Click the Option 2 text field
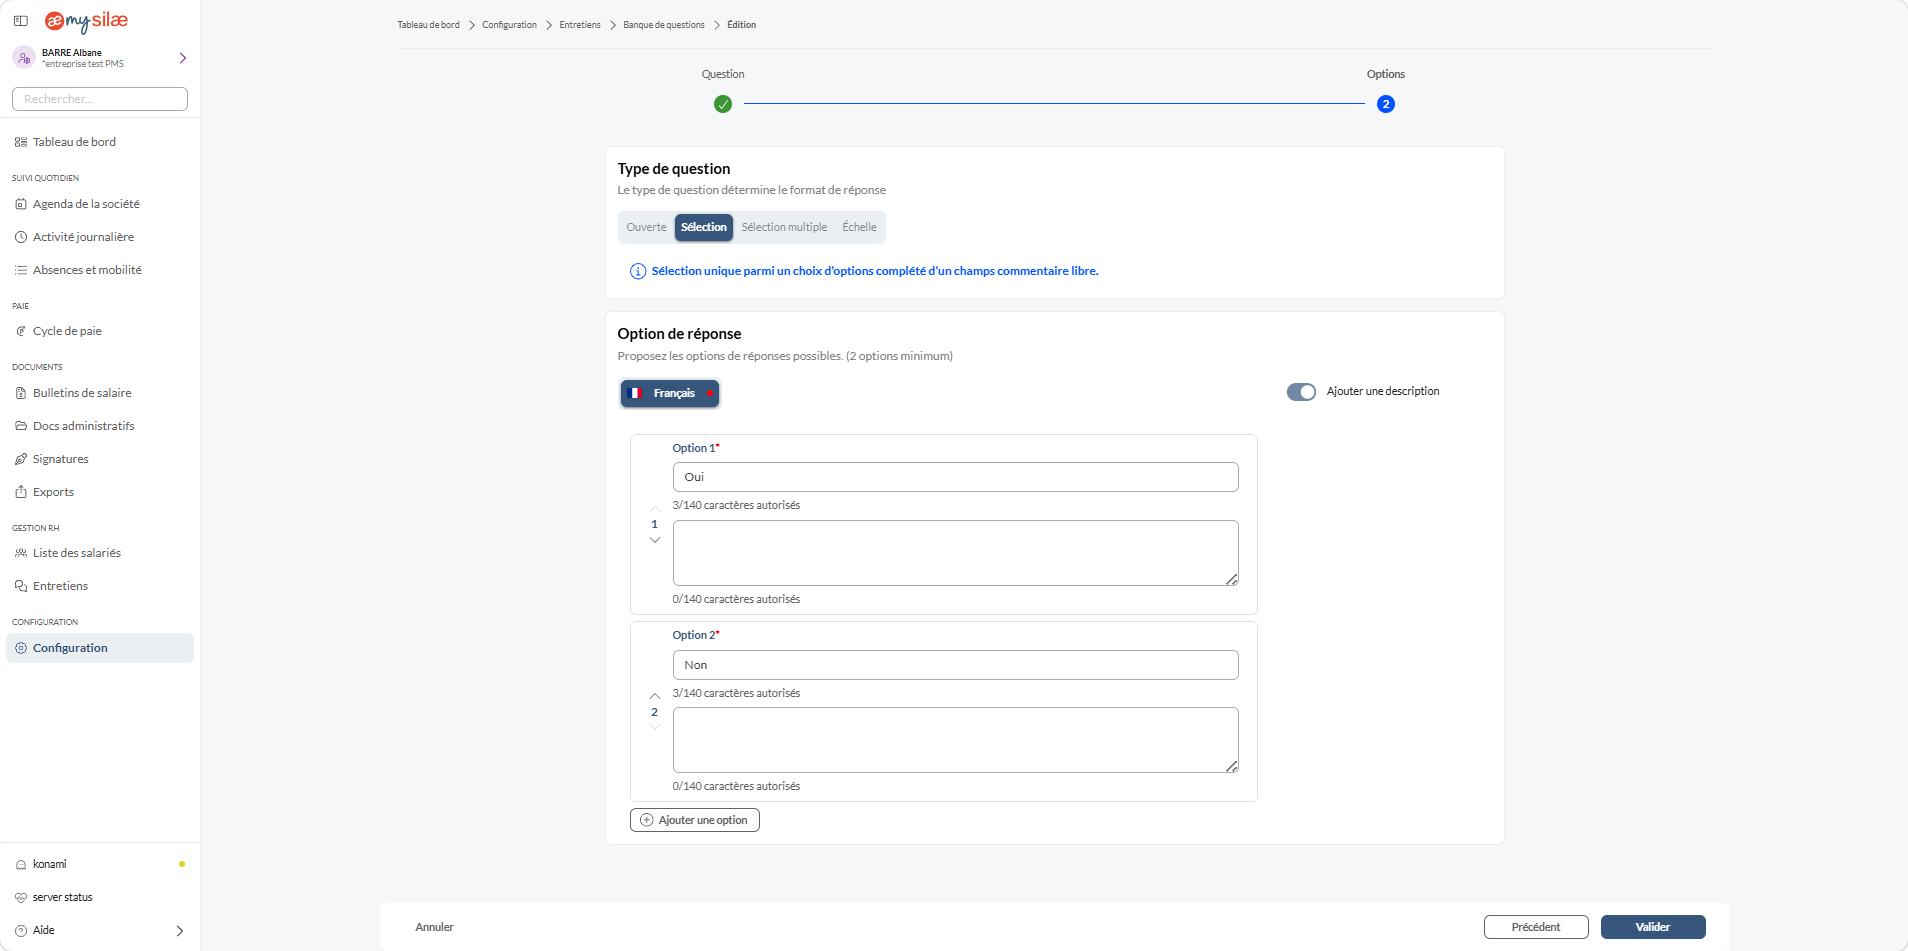 click(x=955, y=665)
